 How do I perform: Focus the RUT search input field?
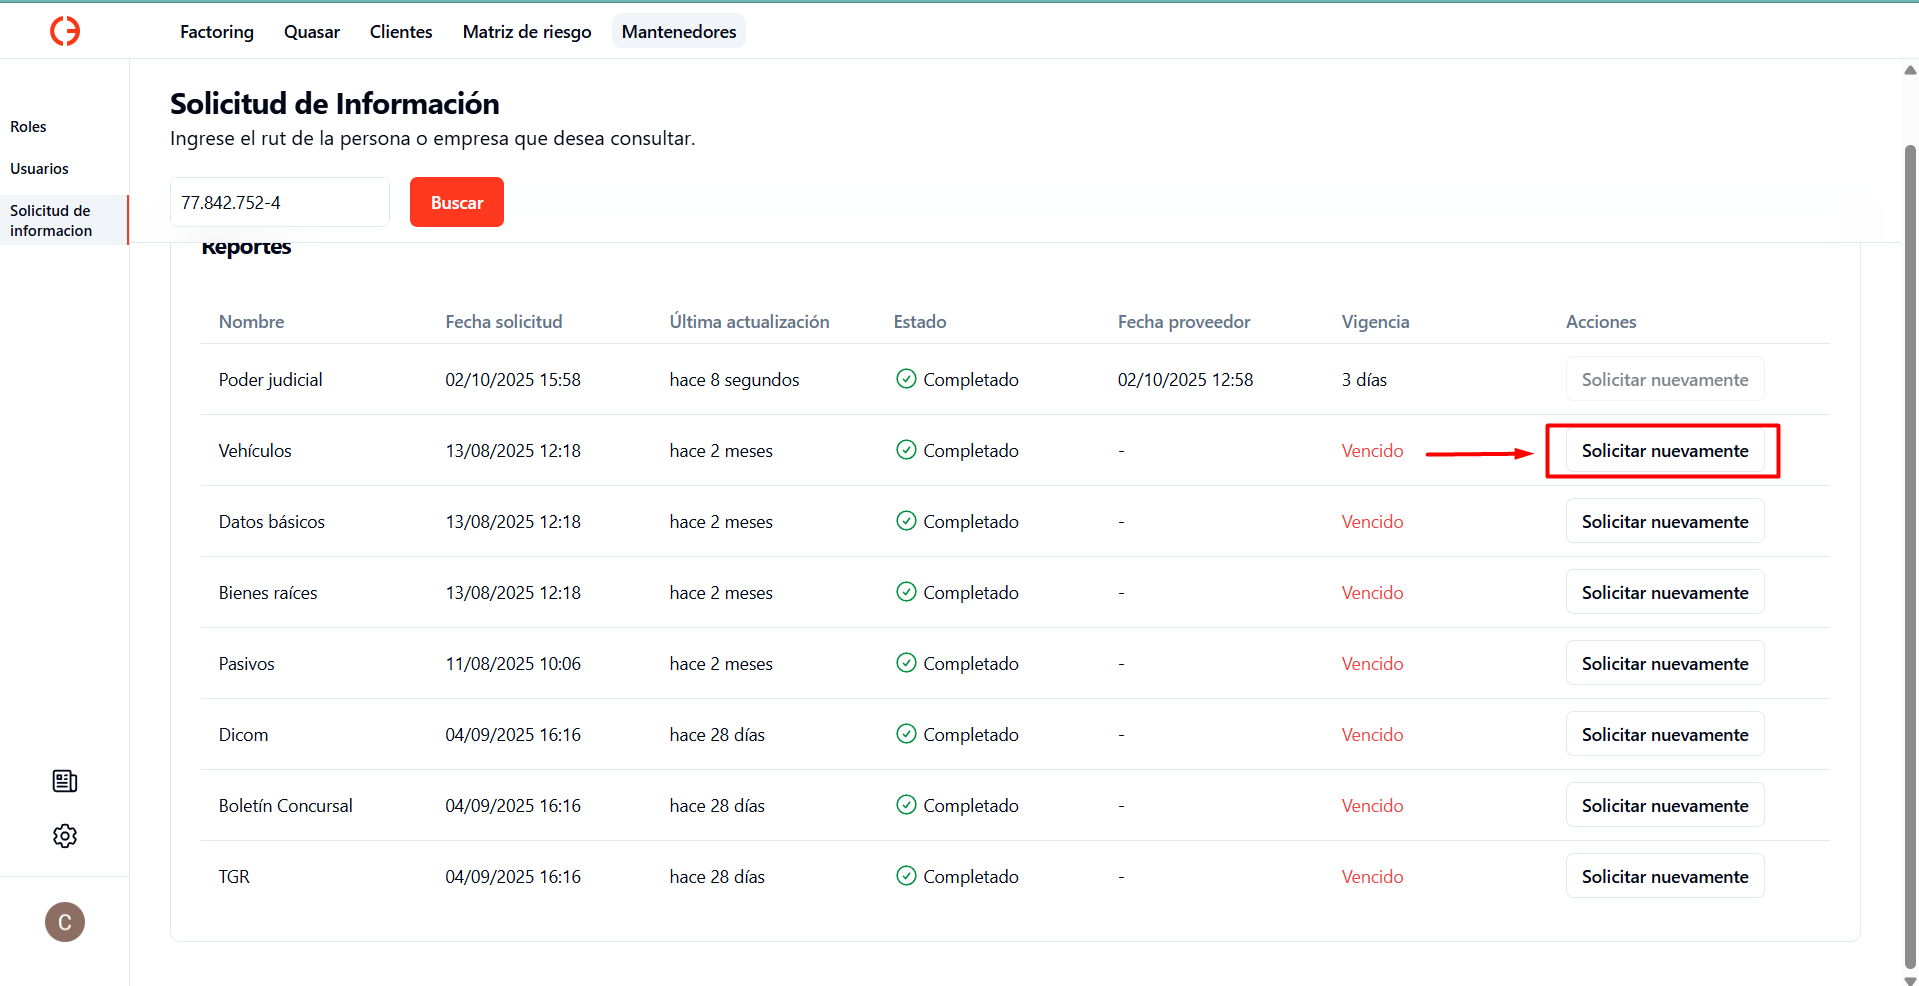280,203
